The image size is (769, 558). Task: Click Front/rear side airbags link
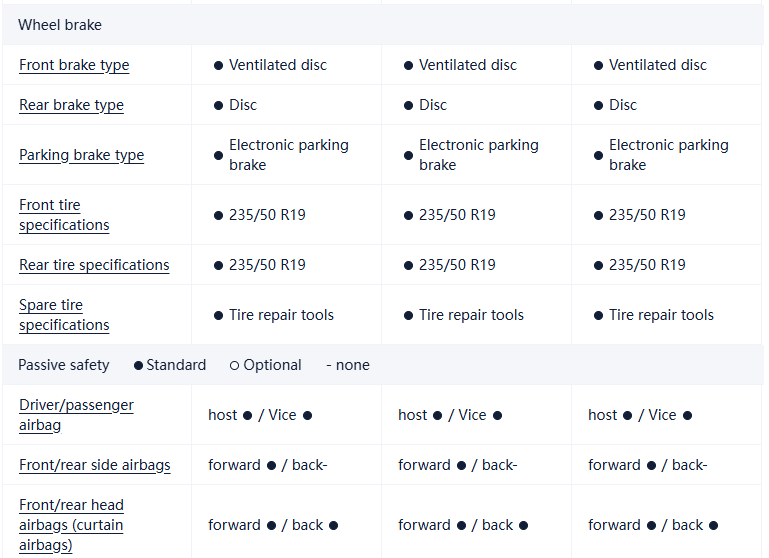tap(94, 465)
